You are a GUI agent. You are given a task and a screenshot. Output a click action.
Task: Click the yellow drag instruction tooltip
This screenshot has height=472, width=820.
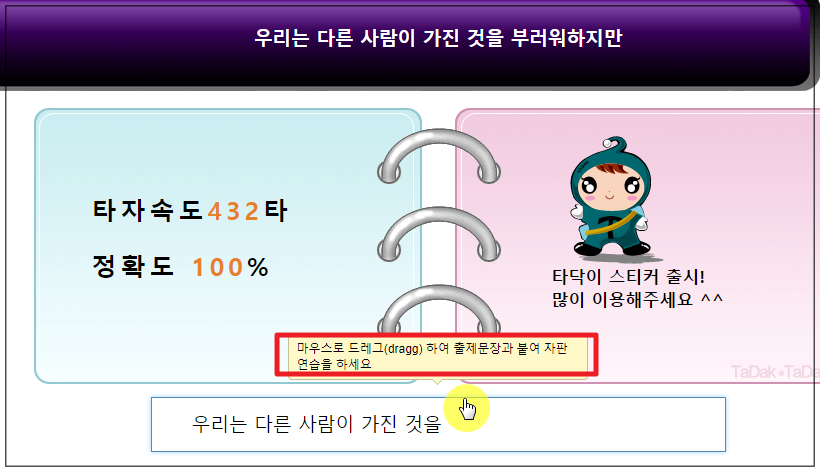pos(437,356)
